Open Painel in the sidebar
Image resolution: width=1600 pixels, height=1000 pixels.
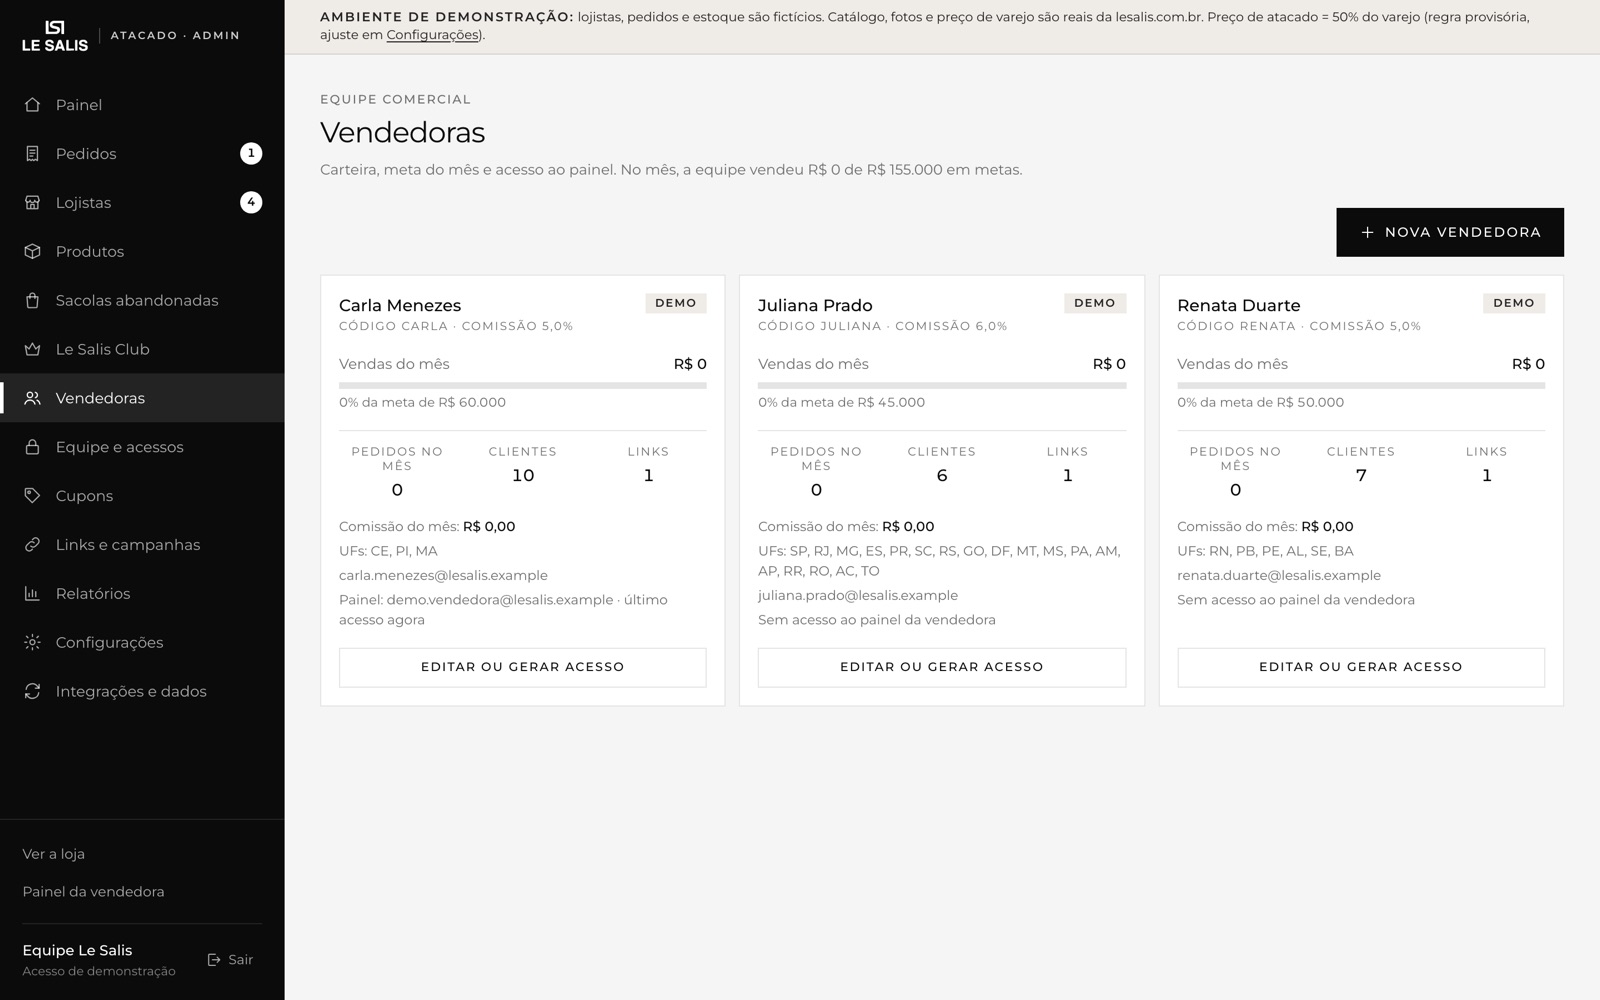(x=142, y=105)
